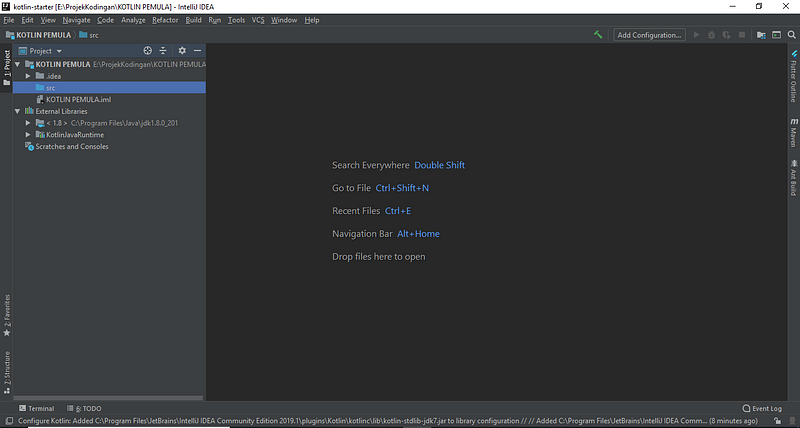
Task: Open the File menu
Action: click(x=9, y=20)
